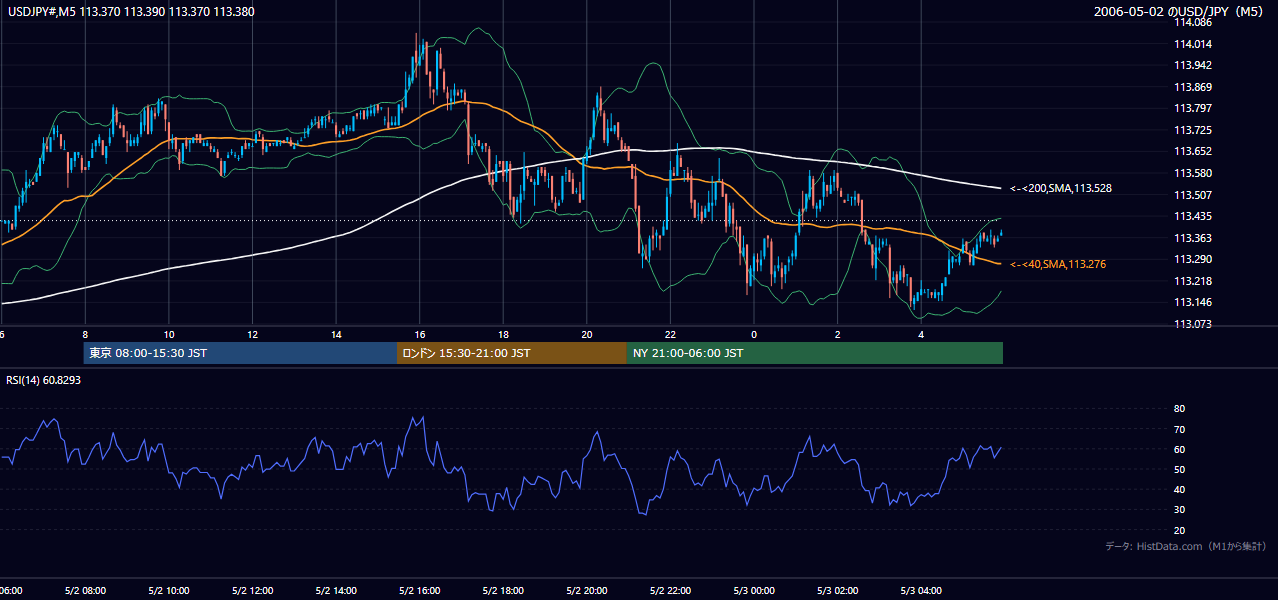Click the 5/2 16:00 time label
Screen dimensions: 1278x600
pyautogui.click(x=420, y=591)
